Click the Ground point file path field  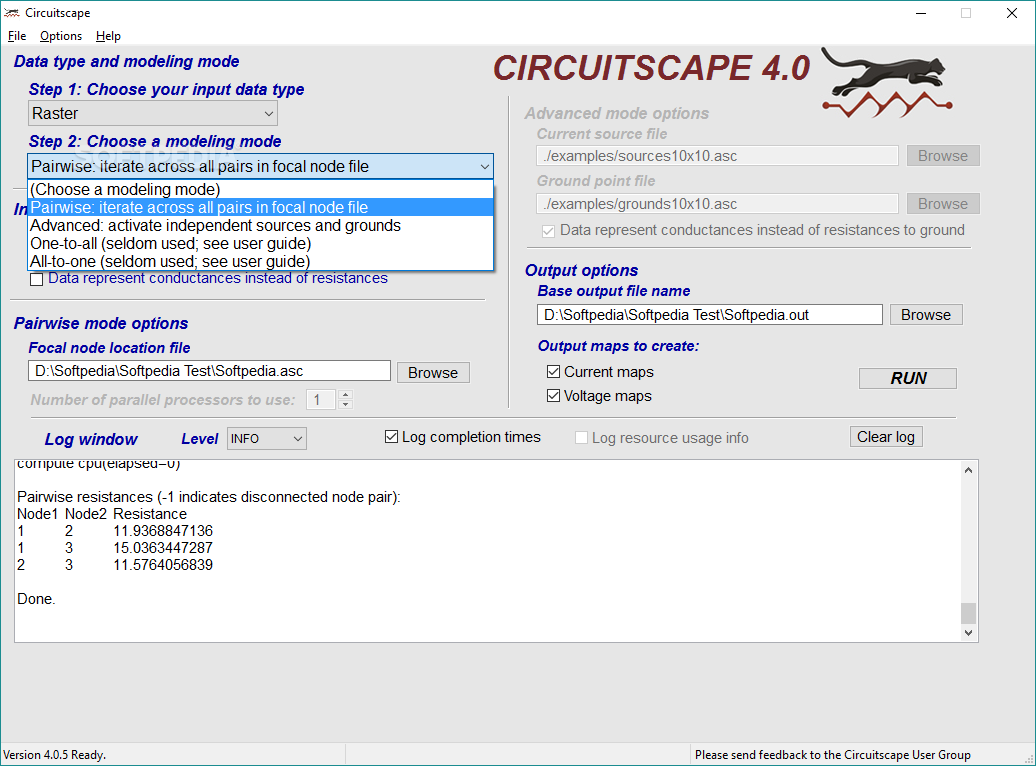[x=718, y=204]
